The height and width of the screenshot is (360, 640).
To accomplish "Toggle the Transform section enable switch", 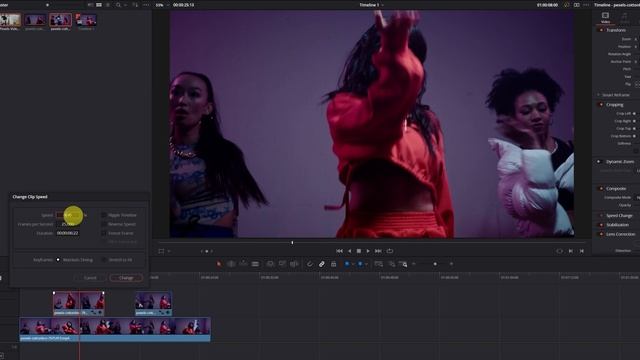I will point(601,30).
